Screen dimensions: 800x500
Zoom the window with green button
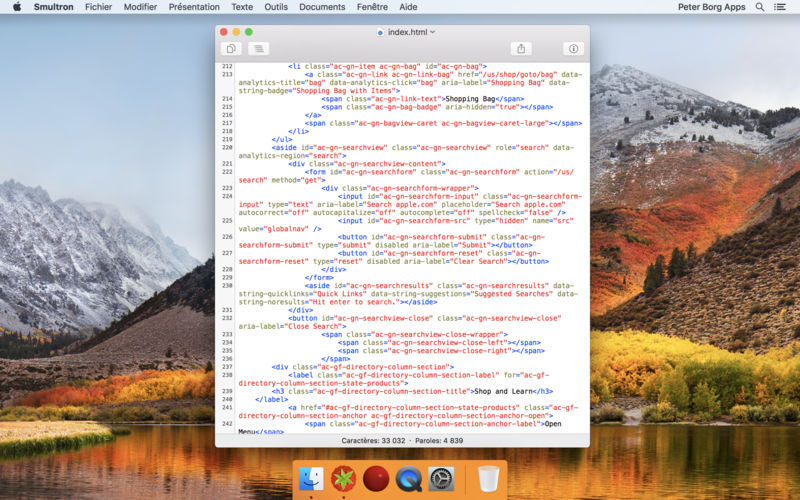point(248,32)
